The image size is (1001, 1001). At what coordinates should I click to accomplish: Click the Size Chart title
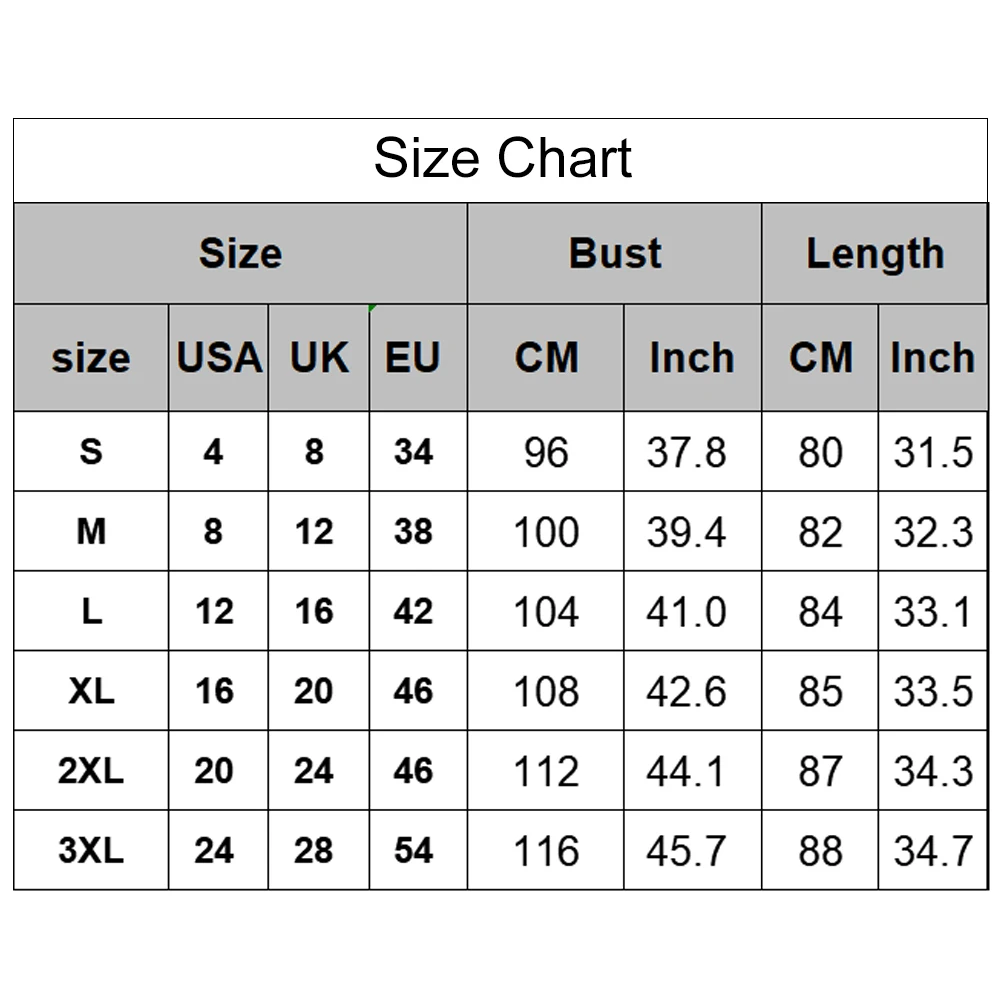tap(502, 158)
